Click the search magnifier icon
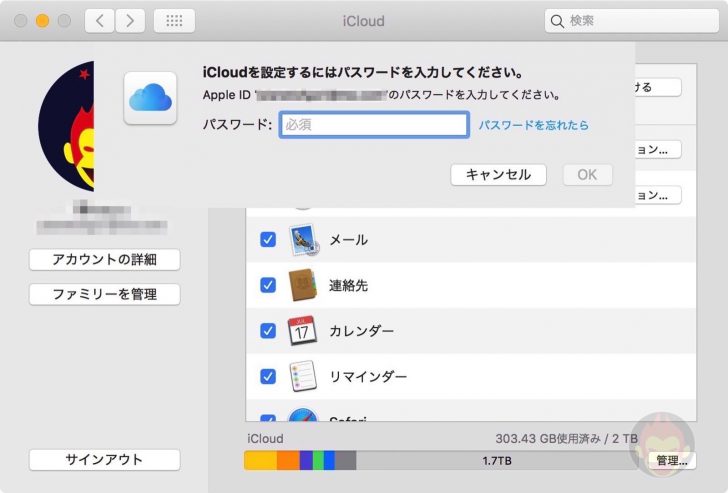 tap(557, 21)
